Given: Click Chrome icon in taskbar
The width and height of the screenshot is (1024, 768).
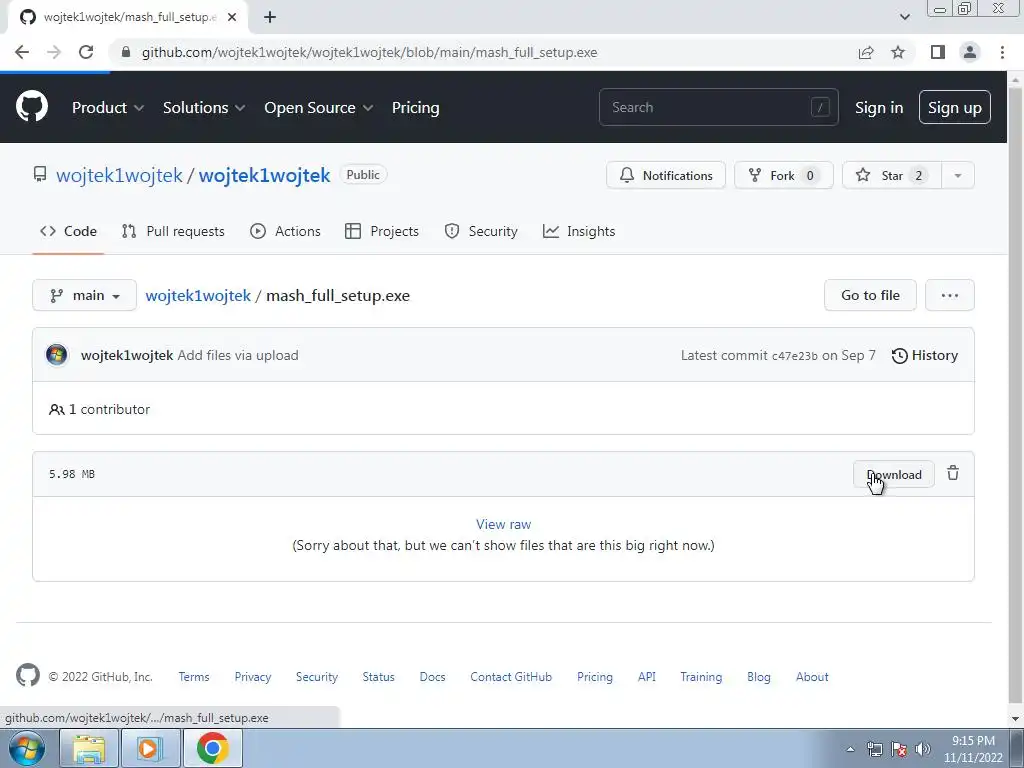Looking at the screenshot, I should tap(212, 748).
